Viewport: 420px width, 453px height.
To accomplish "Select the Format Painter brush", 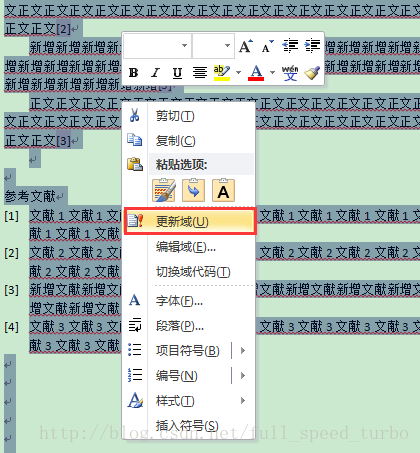I will click(x=312, y=73).
